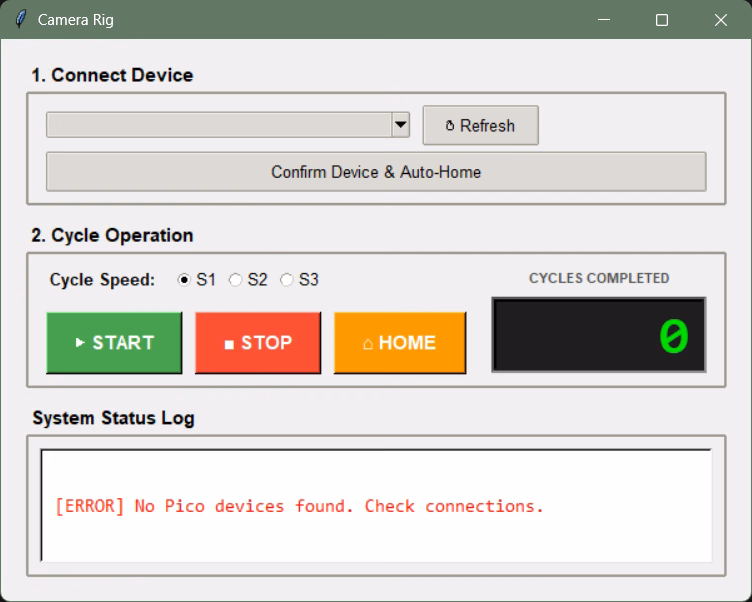
Task: Open the device selection dropdown arrow
Action: coord(400,125)
